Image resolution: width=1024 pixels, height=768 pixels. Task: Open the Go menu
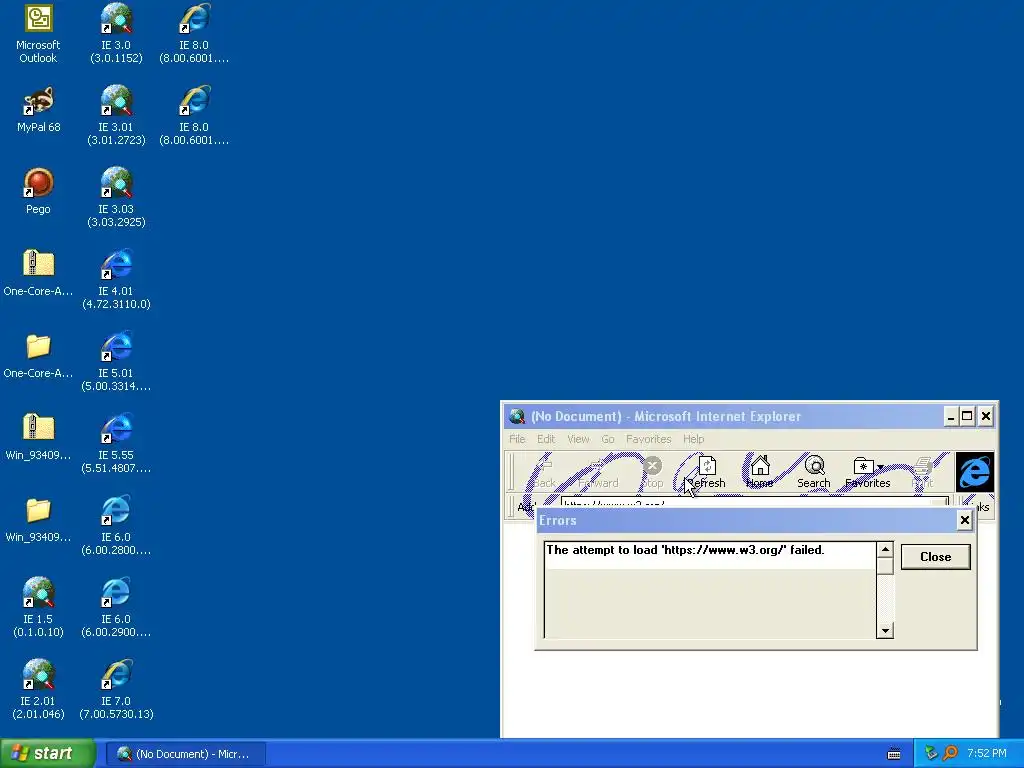click(x=608, y=439)
